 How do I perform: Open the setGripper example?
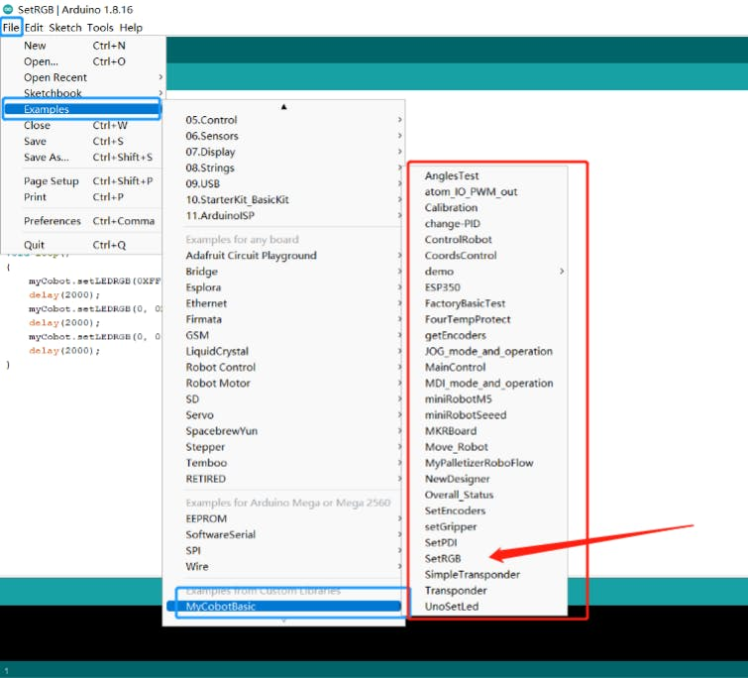488,527
